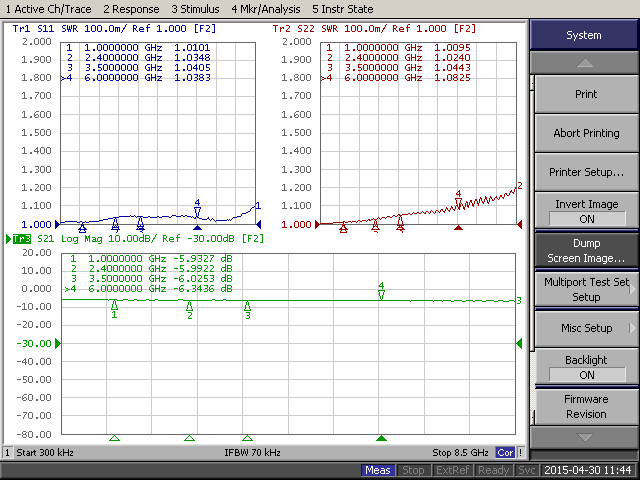Select S21 marker 4 readout -6.3436 dB
This screenshot has width=640, height=480.
click(203, 289)
